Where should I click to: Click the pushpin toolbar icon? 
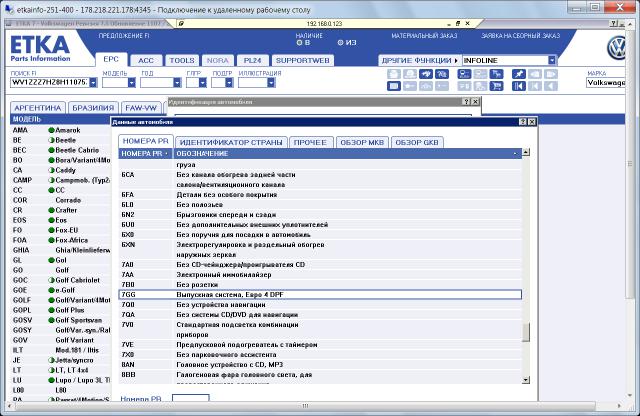pos(519,74)
